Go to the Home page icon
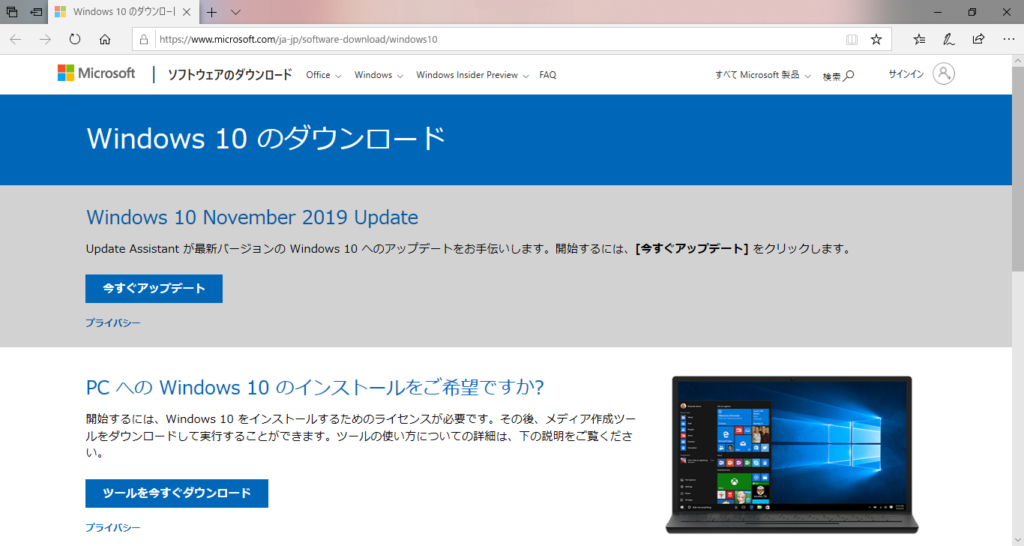The height and width of the screenshot is (546, 1024). (104, 39)
